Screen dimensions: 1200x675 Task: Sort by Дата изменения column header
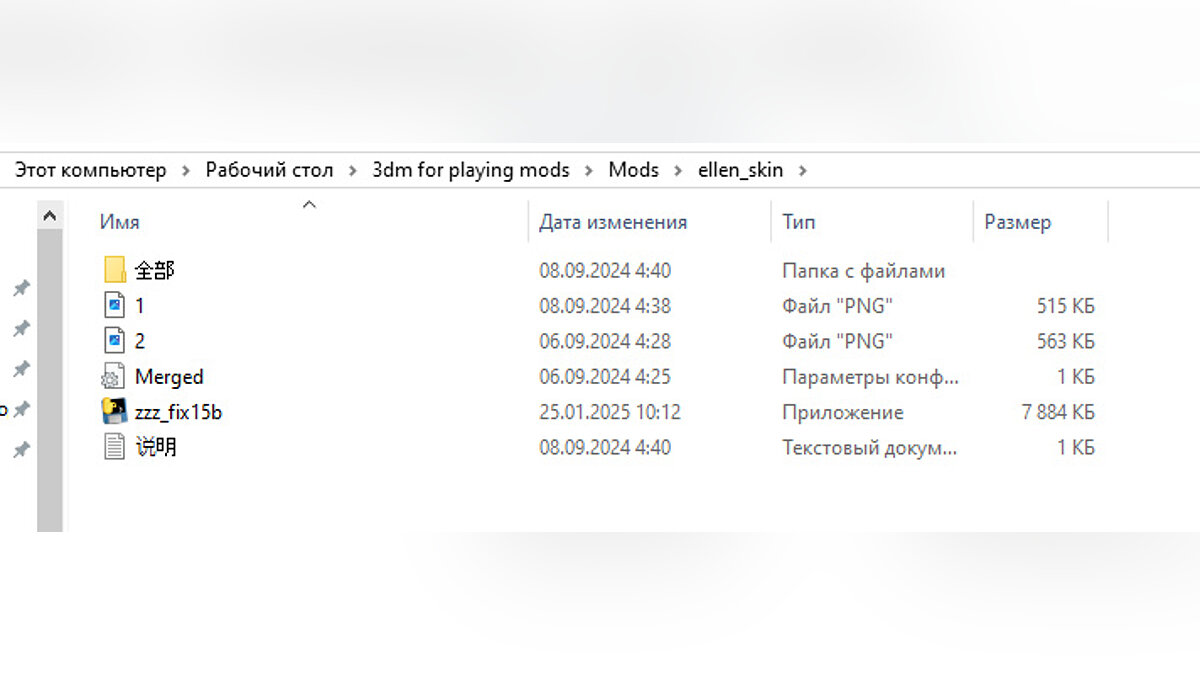(x=612, y=222)
